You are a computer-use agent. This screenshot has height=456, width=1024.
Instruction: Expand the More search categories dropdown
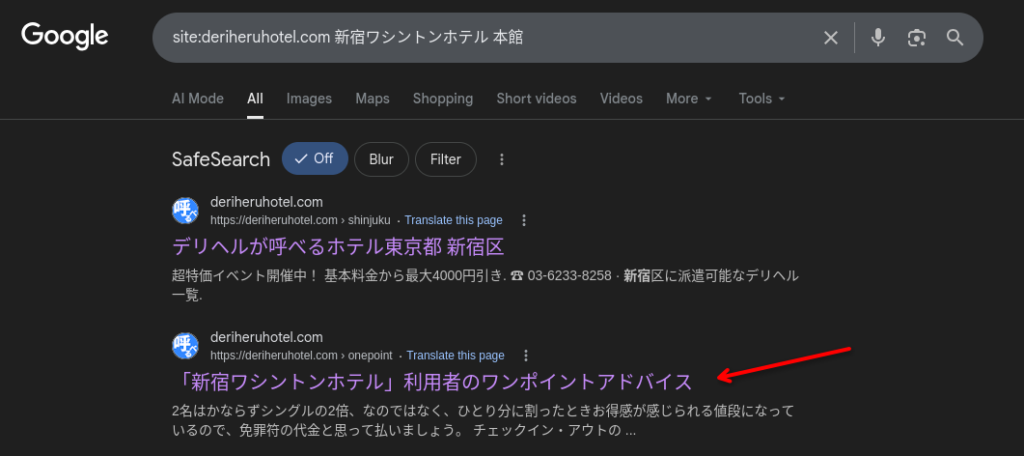tap(689, 99)
